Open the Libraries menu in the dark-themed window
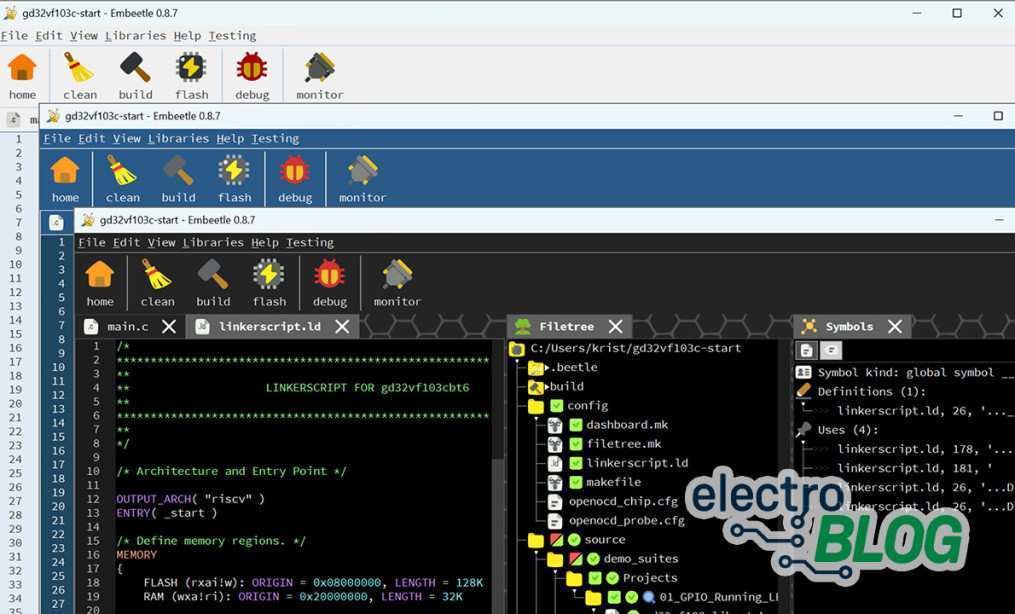This screenshot has width=1015, height=614. coord(213,242)
